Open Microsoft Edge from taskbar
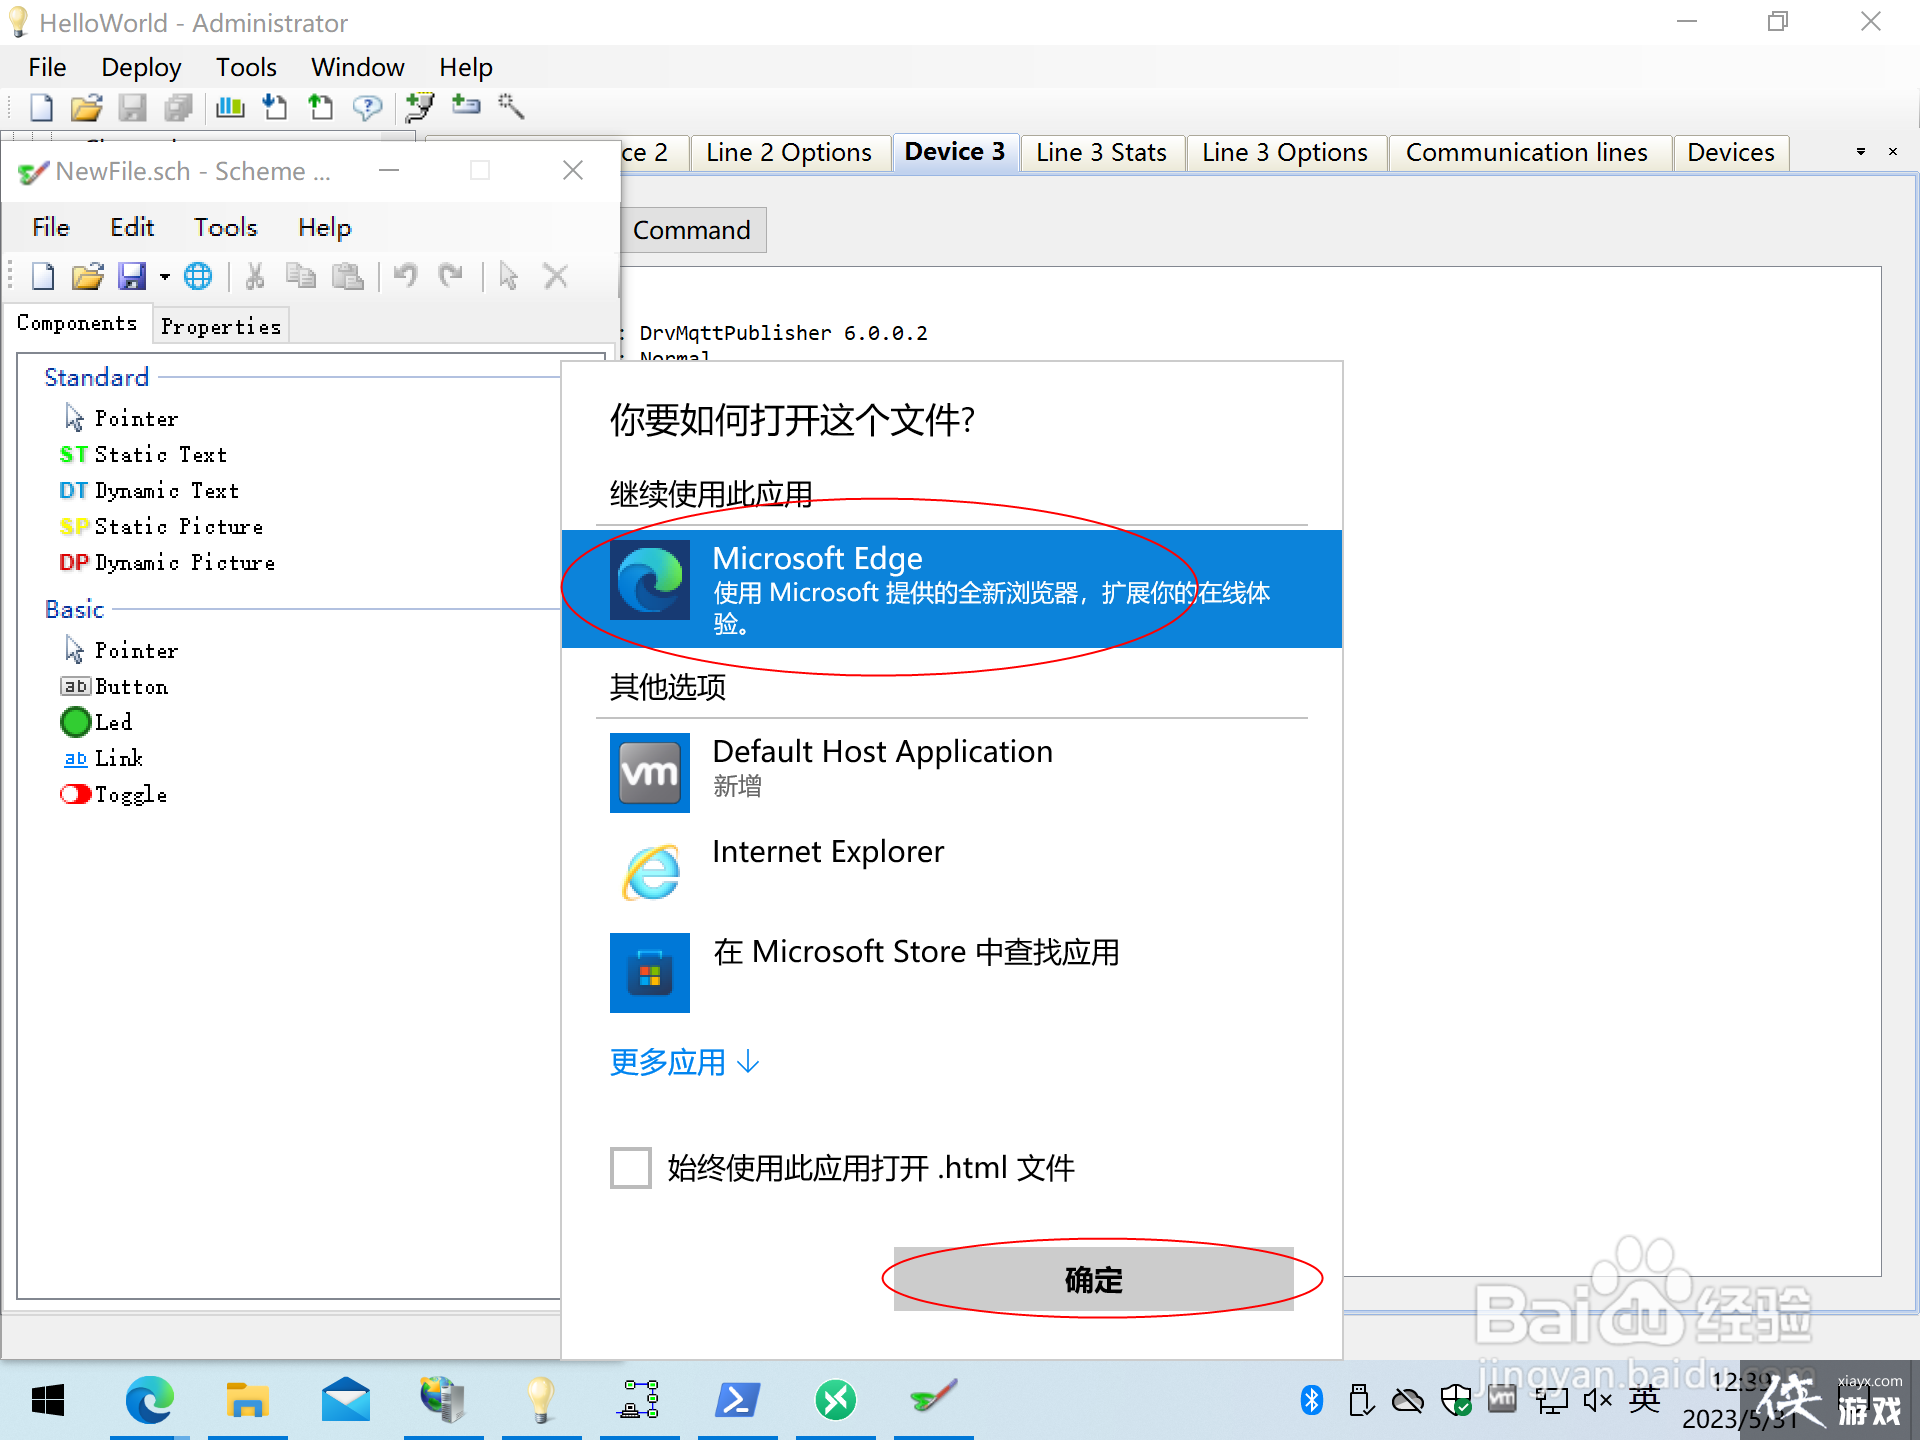Image resolution: width=1920 pixels, height=1440 pixels. (150, 1400)
